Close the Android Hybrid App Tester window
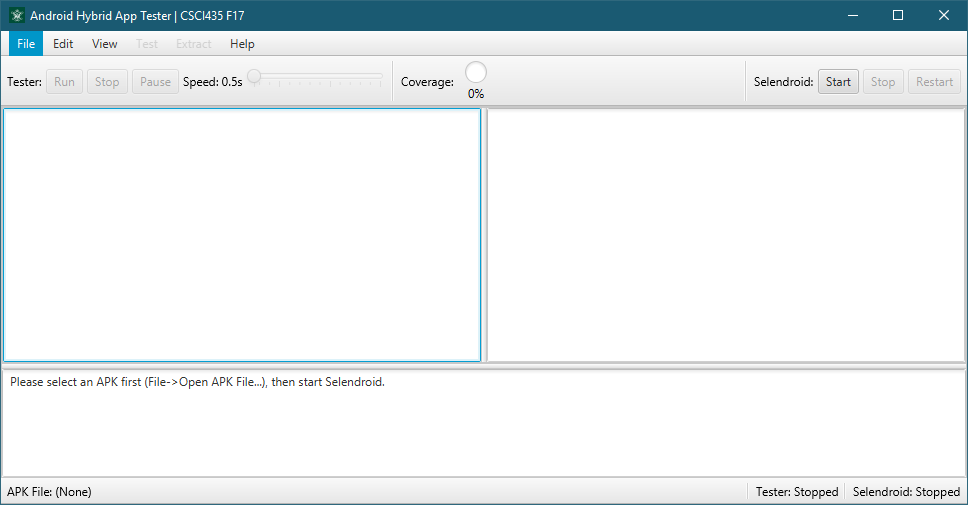Image resolution: width=968 pixels, height=505 pixels. coord(944,15)
